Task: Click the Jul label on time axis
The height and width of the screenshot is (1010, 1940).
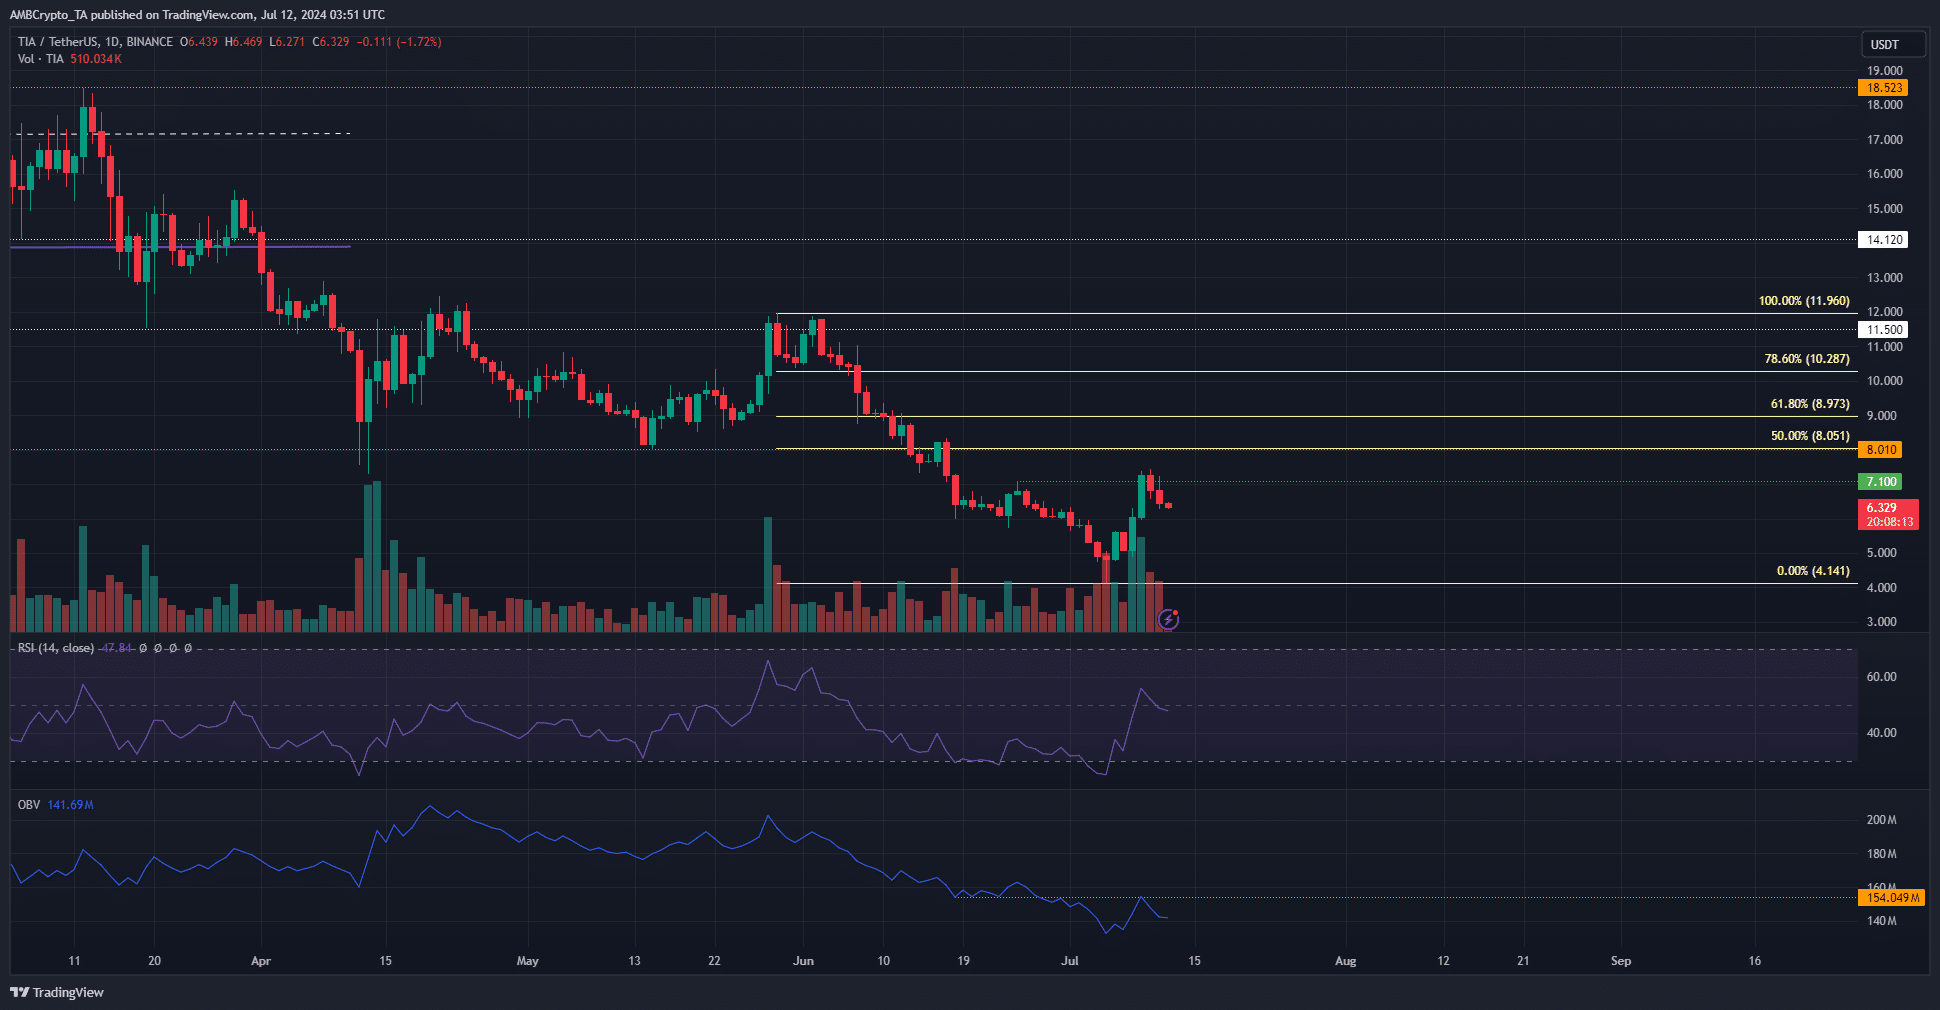Action: pyautogui.click(x=1070, y=961)
